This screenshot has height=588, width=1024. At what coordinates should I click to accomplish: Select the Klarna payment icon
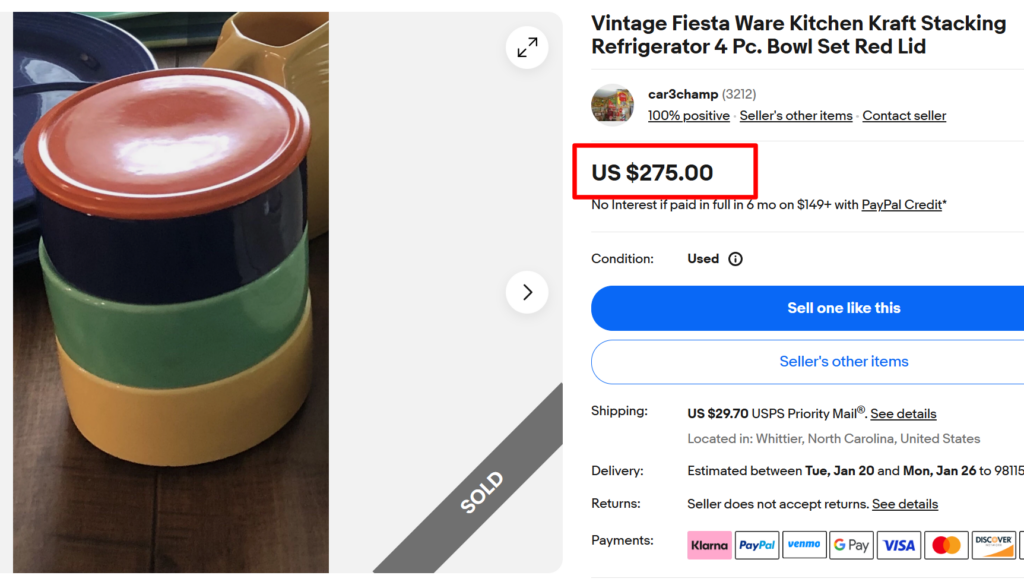709,544
